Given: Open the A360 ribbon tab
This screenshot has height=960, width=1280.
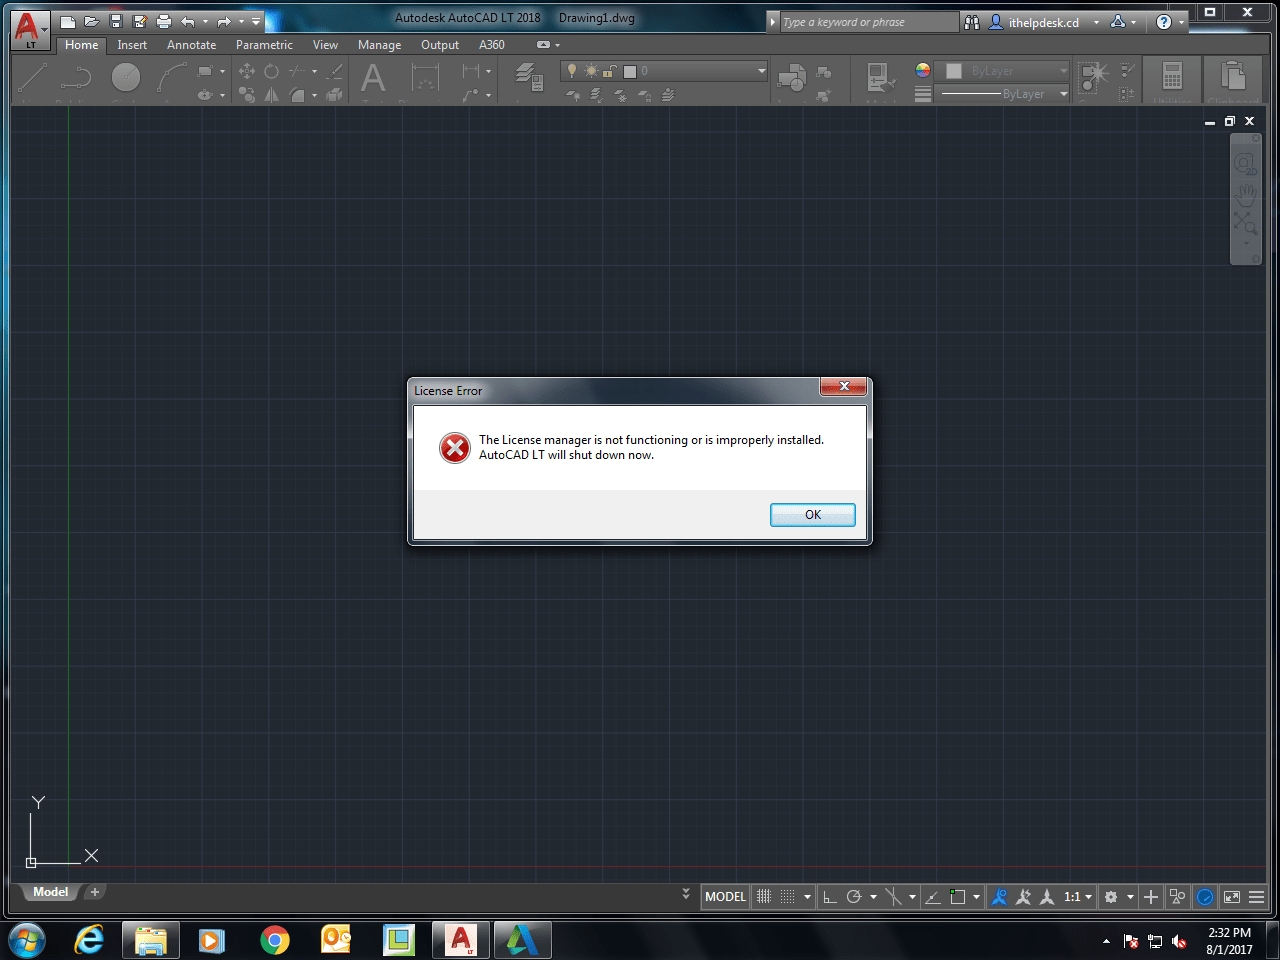Looking at the screenshot, I should coord(492,45).
